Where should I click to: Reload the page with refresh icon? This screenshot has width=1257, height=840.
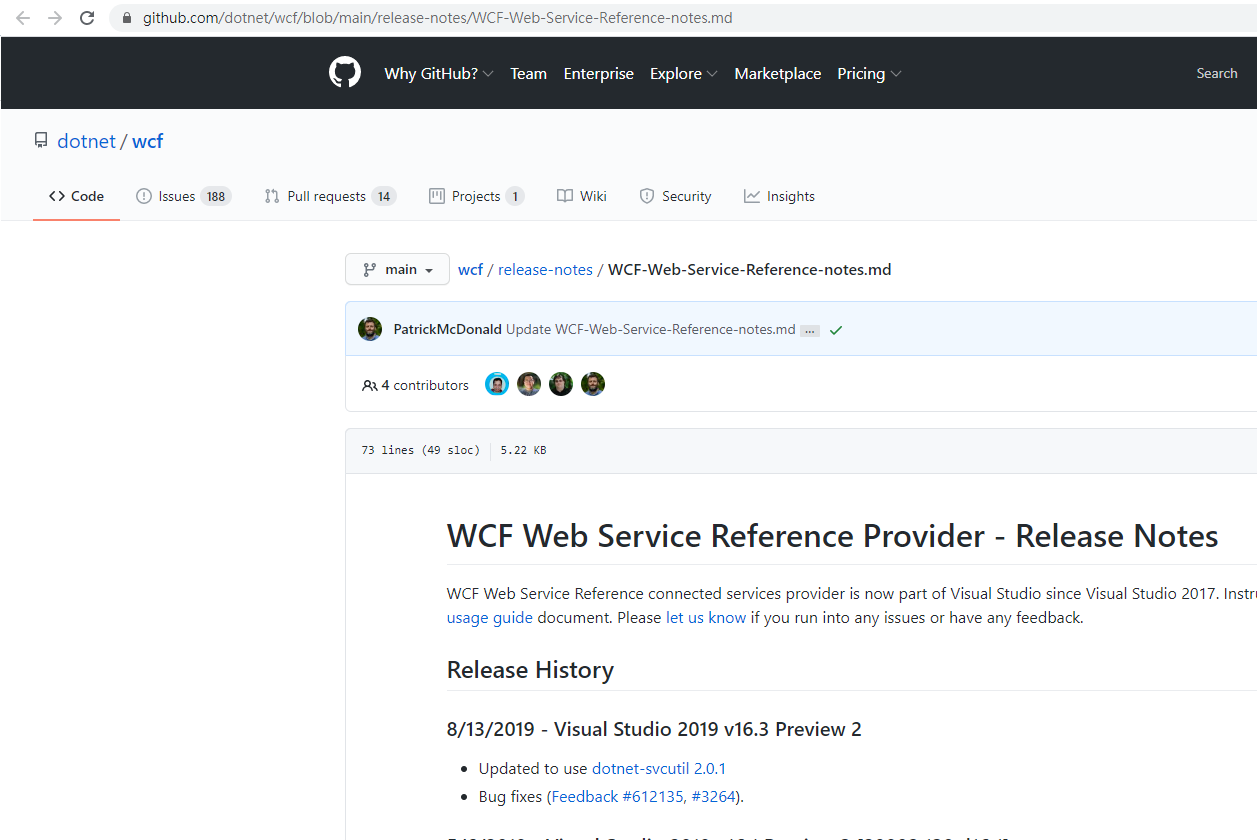coord(87,18)
